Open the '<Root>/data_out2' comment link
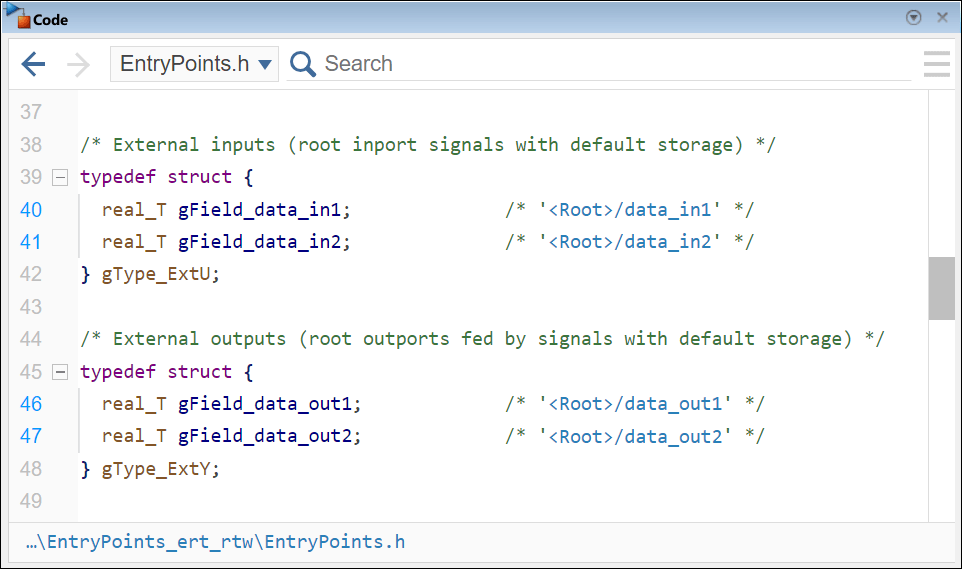 [636, 436]
